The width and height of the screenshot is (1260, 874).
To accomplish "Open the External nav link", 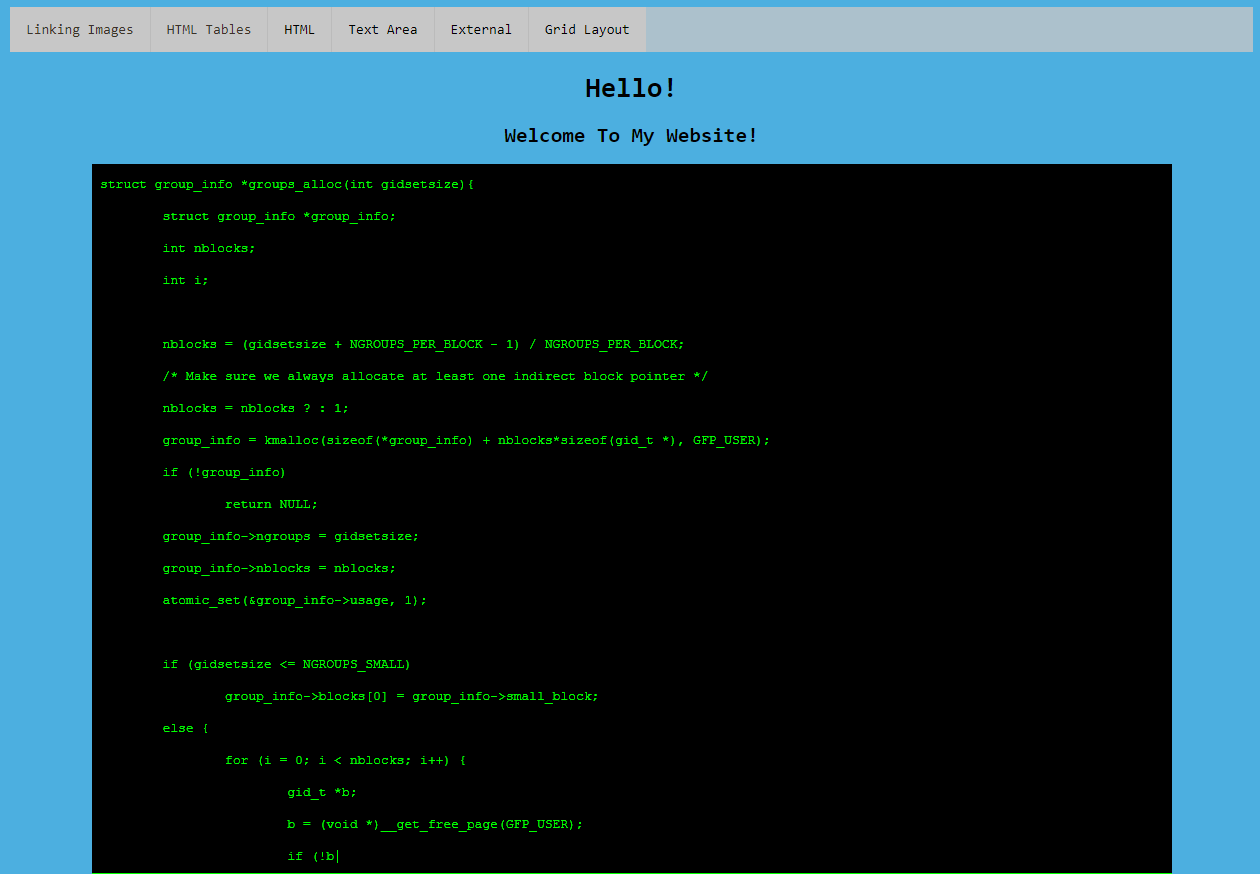I will click(481, 30).
